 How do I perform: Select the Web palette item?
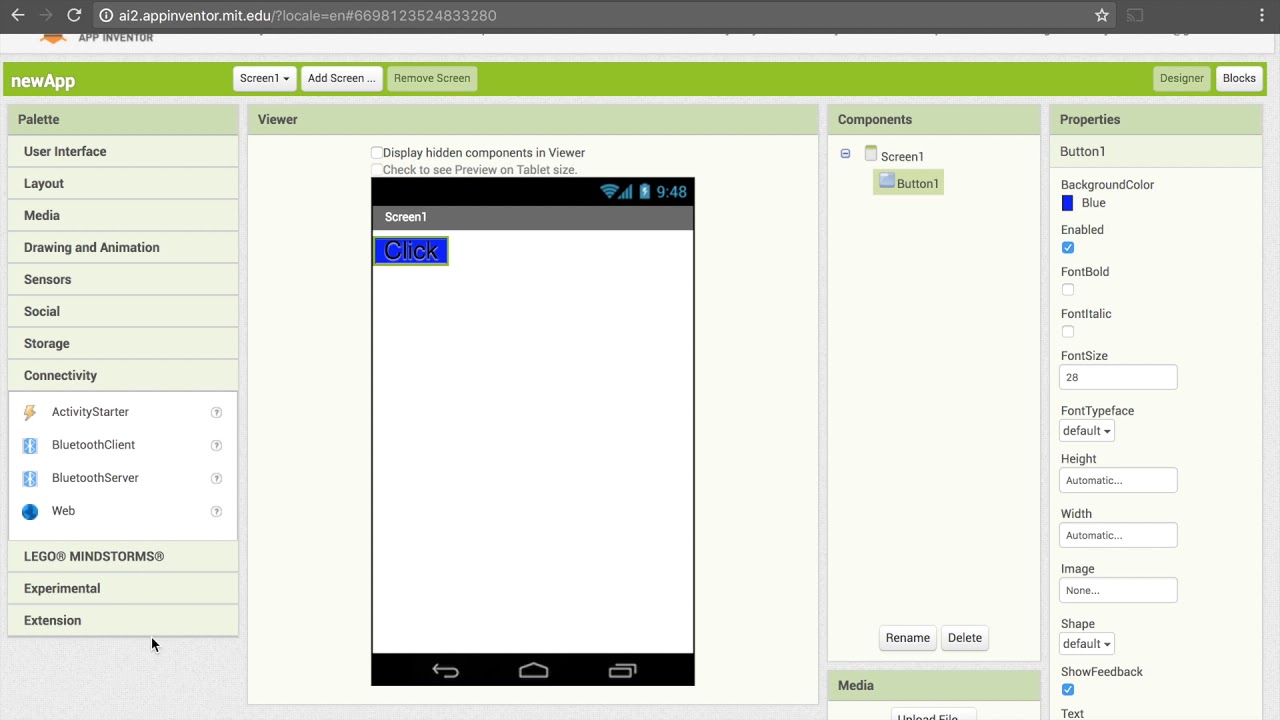[63, 511]
